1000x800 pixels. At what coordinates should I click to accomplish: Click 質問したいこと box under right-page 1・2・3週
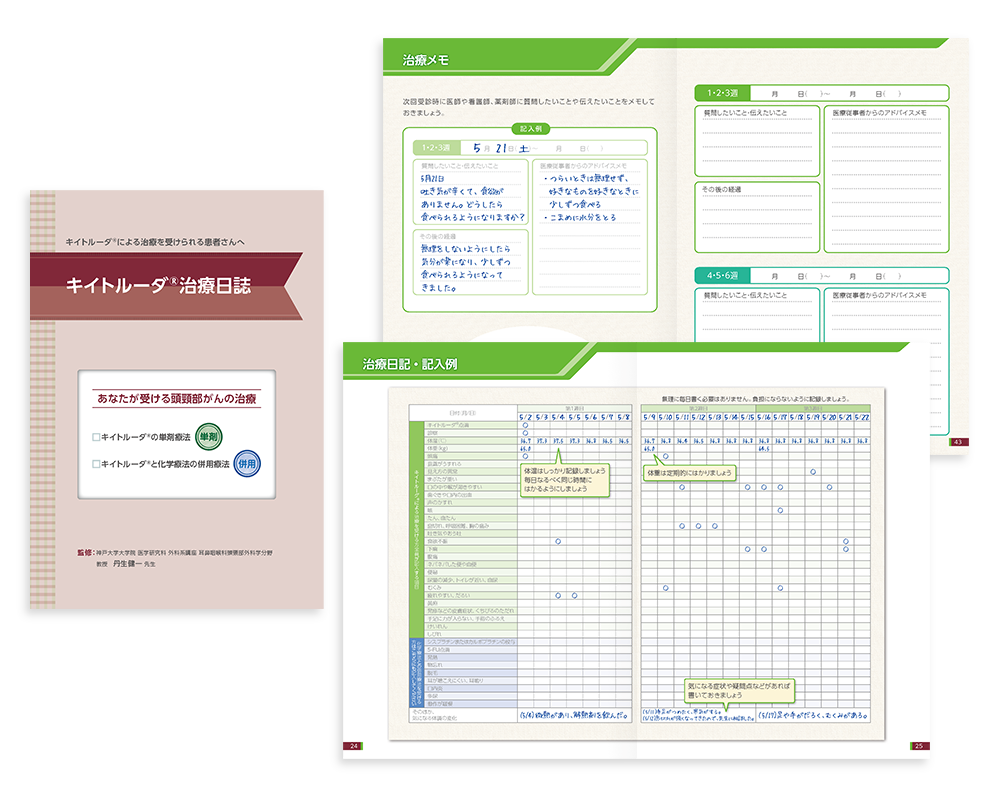click(757, 141)
